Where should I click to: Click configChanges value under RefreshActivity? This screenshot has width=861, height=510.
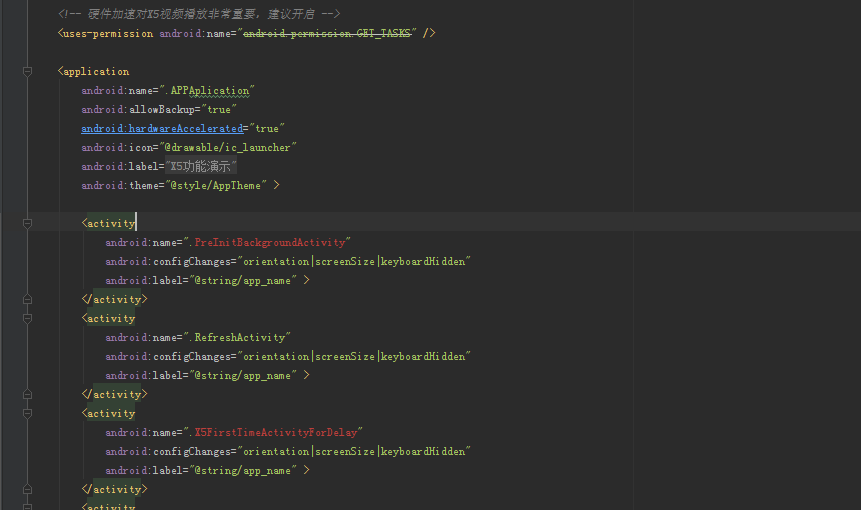pos(354,356)
